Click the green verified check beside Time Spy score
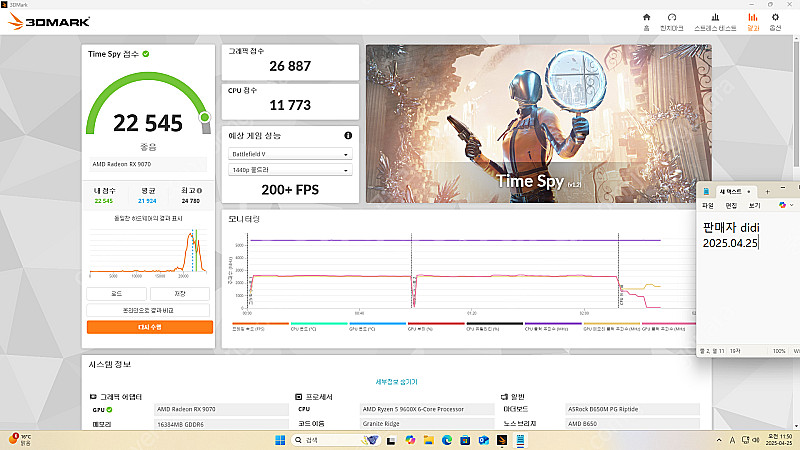The width and height of the screenshot is (800, 450). click(145, 54)
